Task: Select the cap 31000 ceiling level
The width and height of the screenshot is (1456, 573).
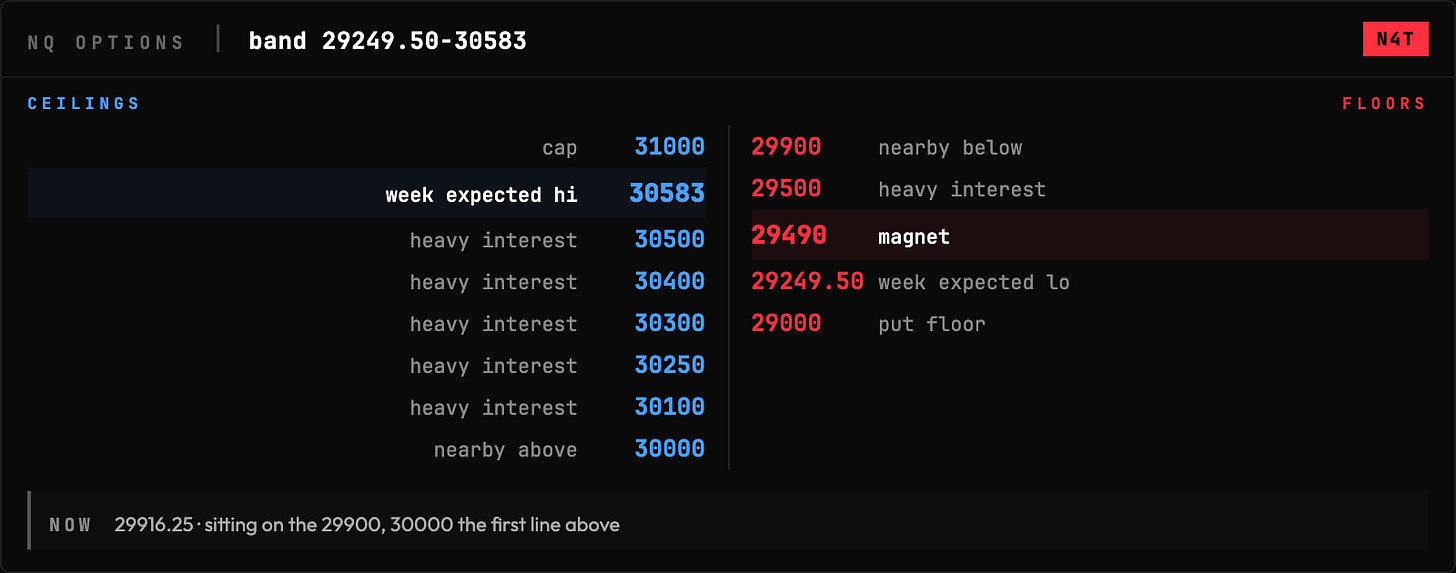Action: coord(367,147)
